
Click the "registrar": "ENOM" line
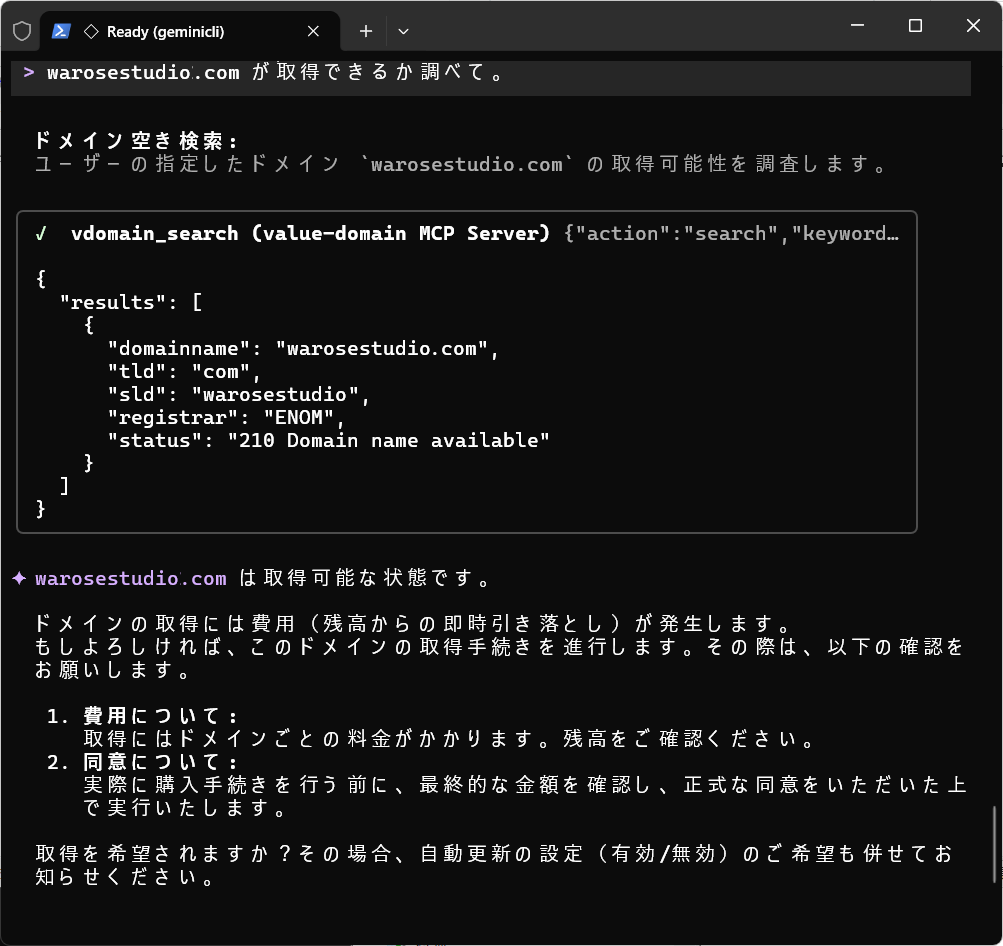[226, 418]
